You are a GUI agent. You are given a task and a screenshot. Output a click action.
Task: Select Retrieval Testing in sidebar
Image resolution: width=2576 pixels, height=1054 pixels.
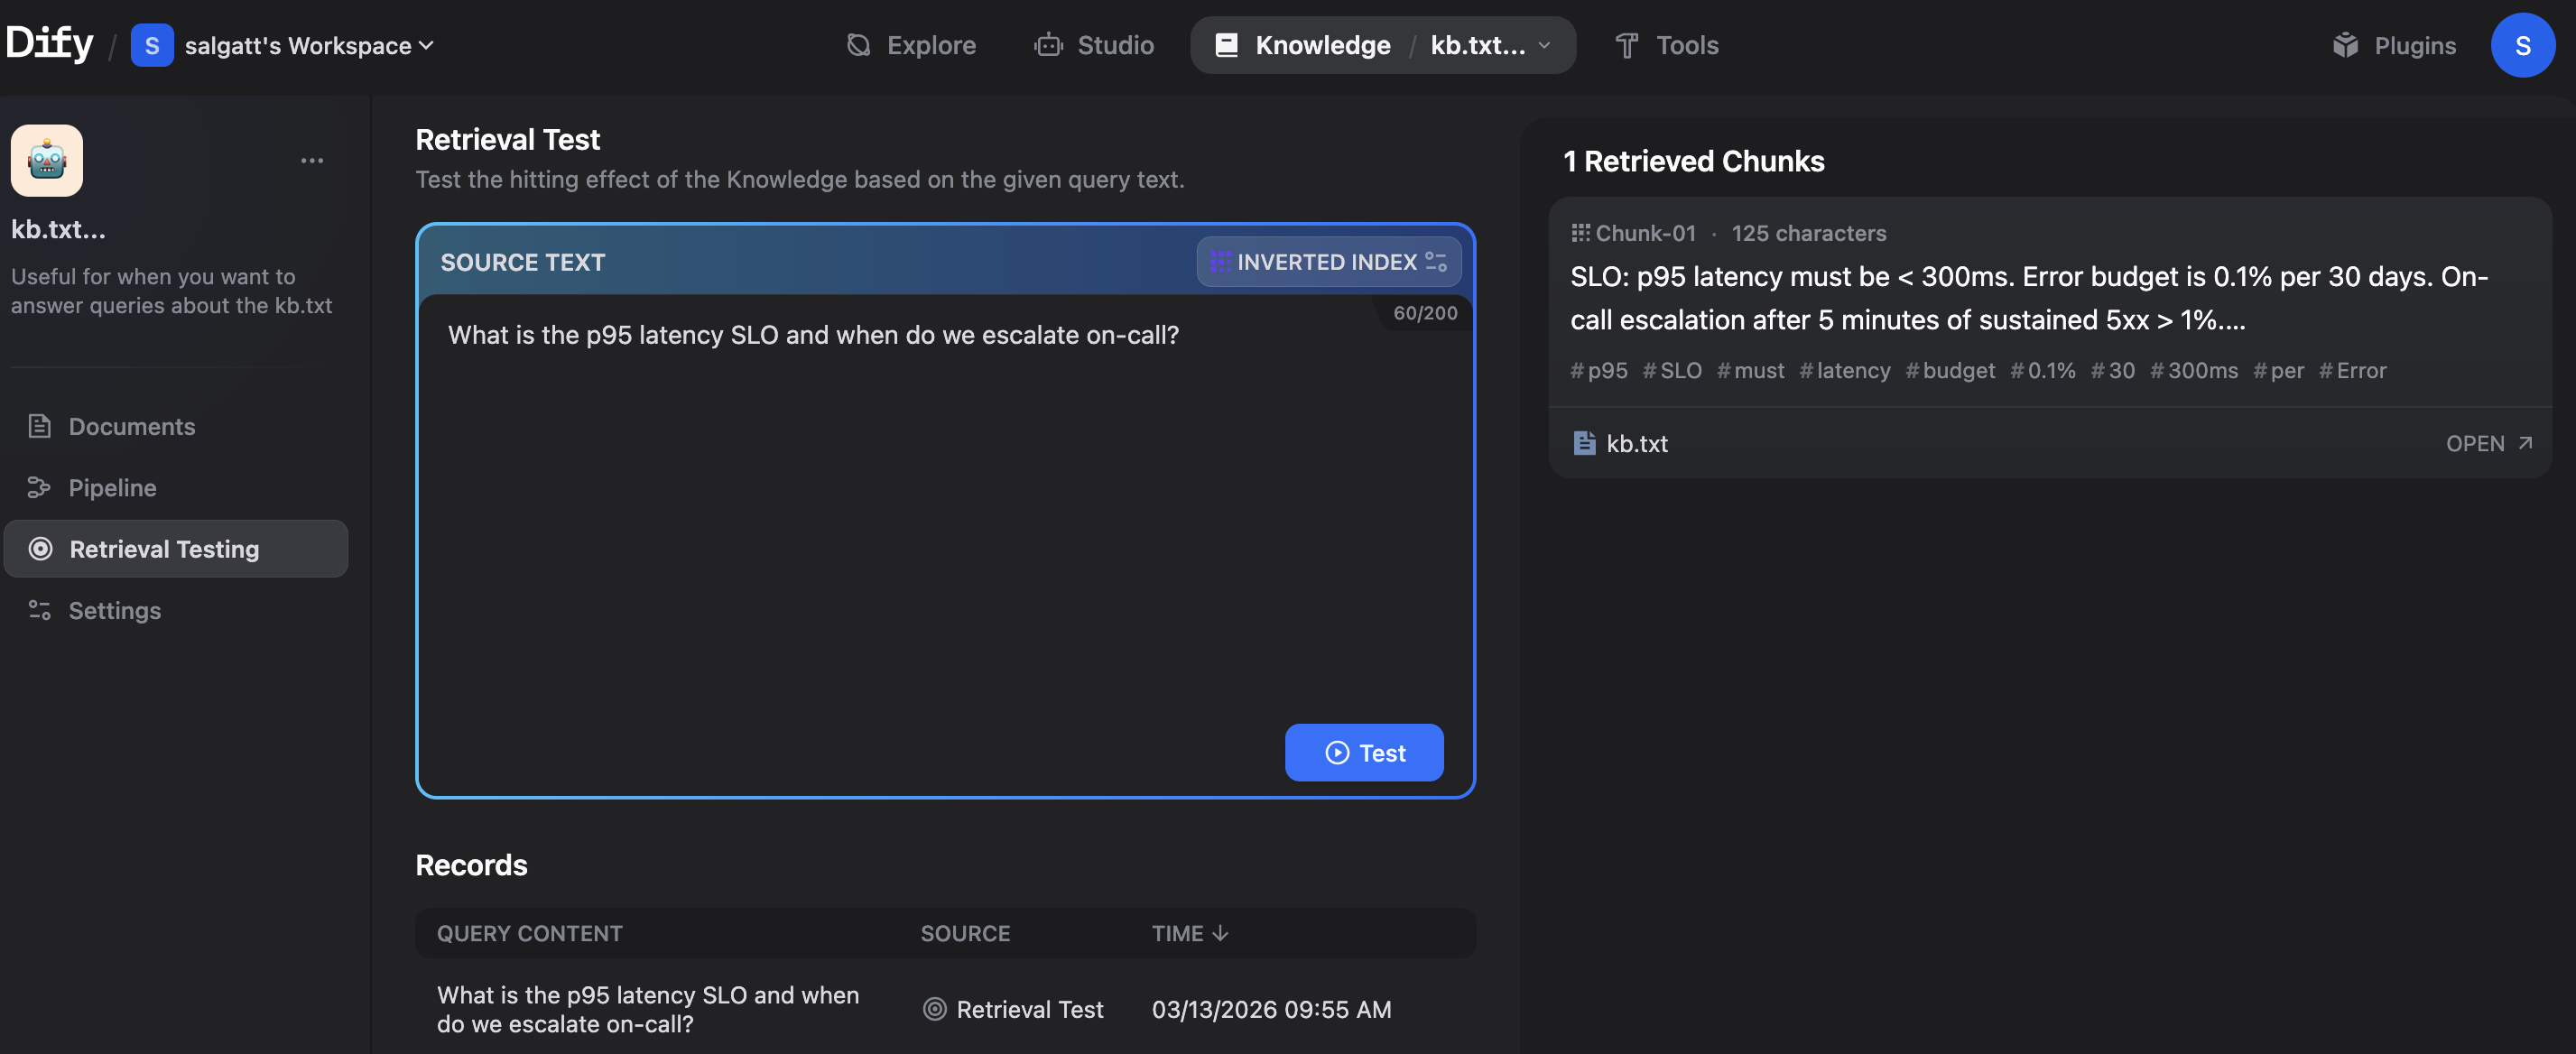point(176,549)
